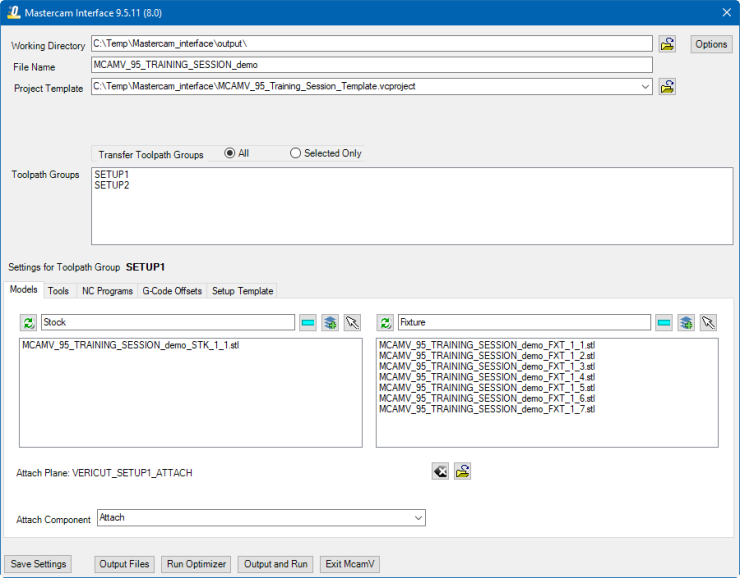Click the Fixture name input field
The height and width of the screenshot is (578, 740).
[x=524, y=322]
